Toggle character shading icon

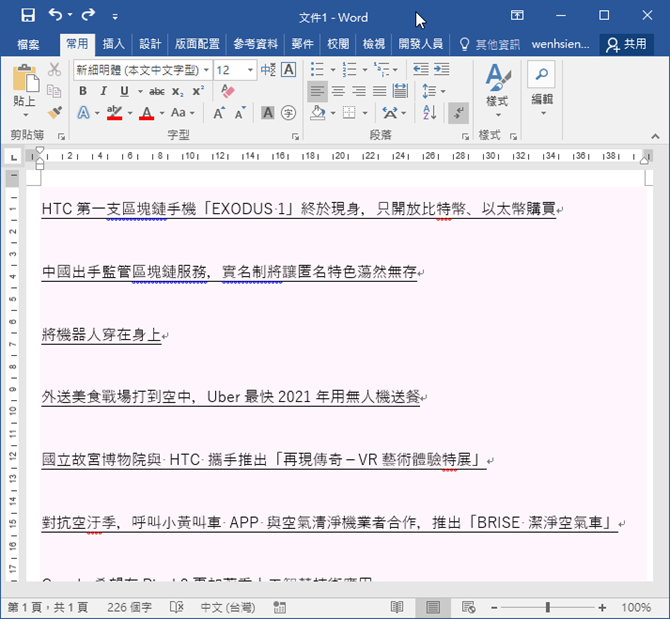[x=268, y=113]
